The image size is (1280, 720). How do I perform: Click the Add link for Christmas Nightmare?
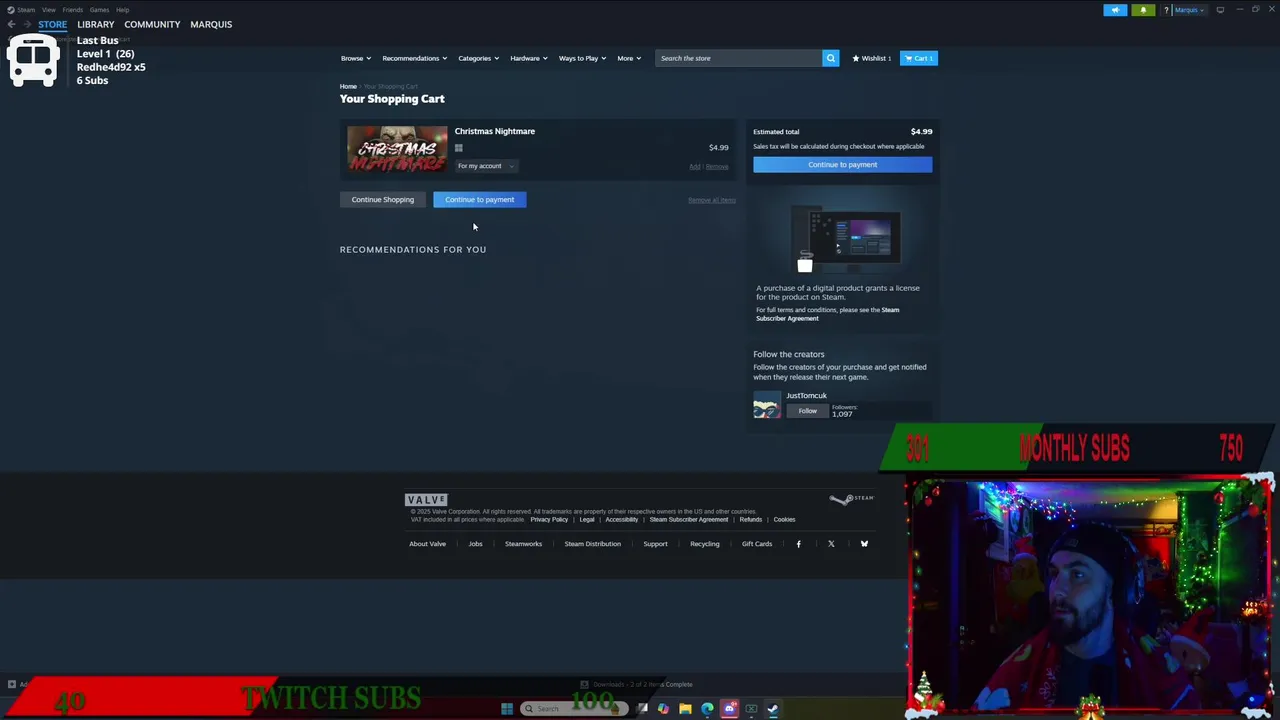[694, 167]
